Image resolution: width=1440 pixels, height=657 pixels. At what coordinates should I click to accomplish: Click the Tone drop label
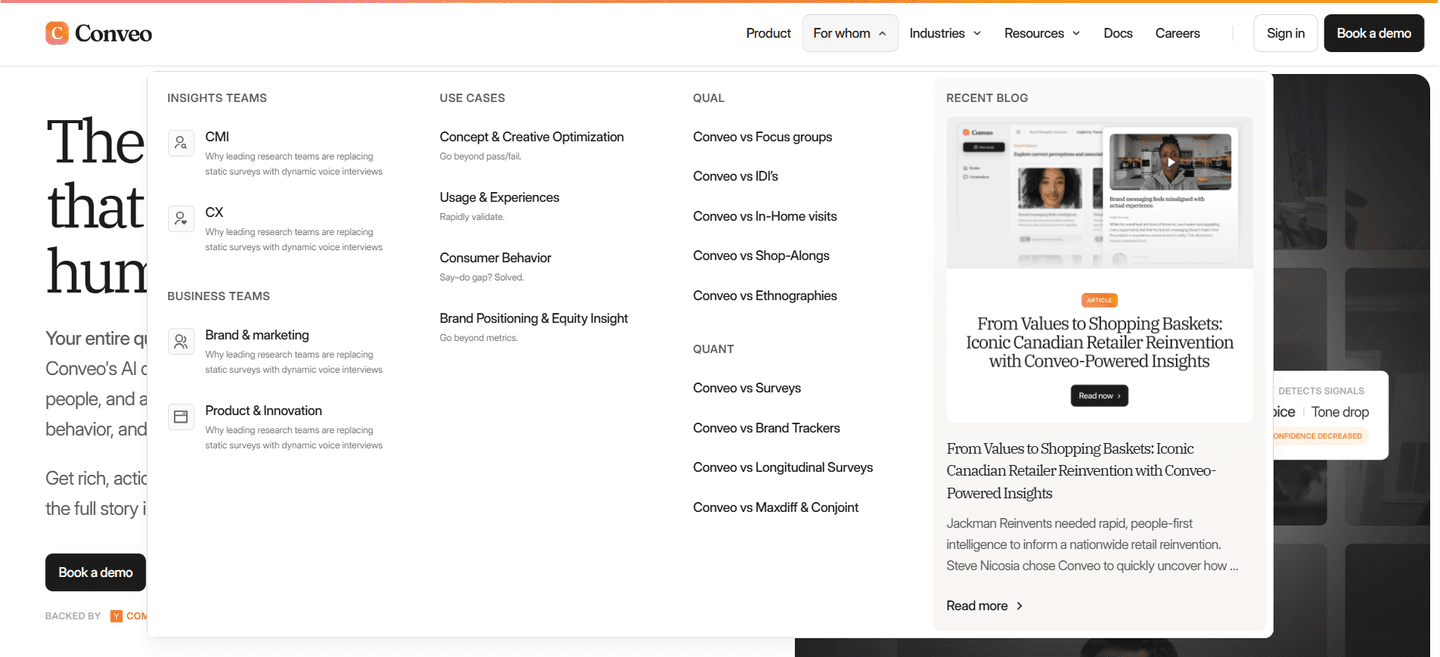[1340, 412]
